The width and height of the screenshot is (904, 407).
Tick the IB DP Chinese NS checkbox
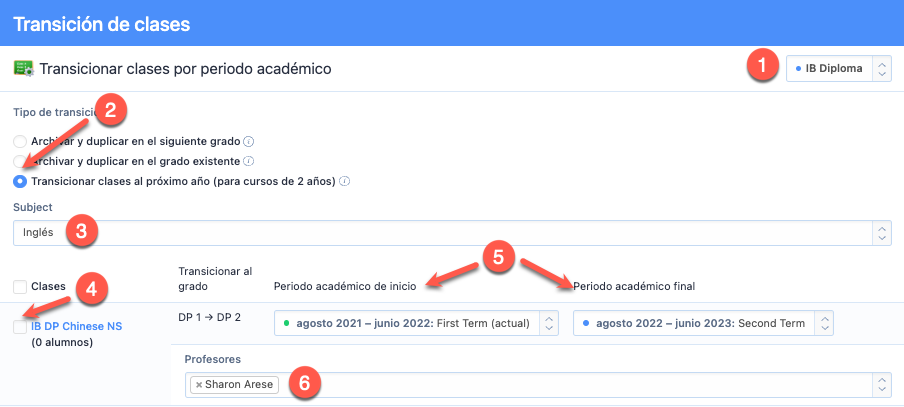pos(21,326)
